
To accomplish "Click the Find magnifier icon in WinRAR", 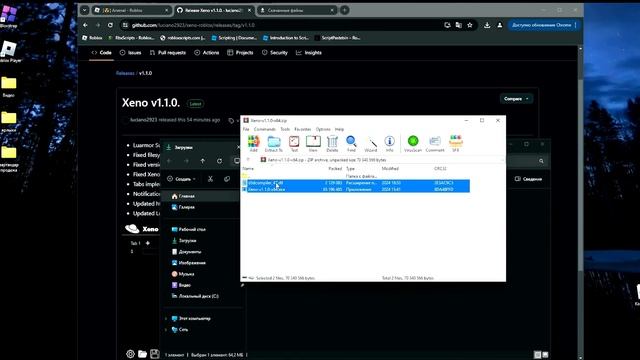I will tap(351, 143).
